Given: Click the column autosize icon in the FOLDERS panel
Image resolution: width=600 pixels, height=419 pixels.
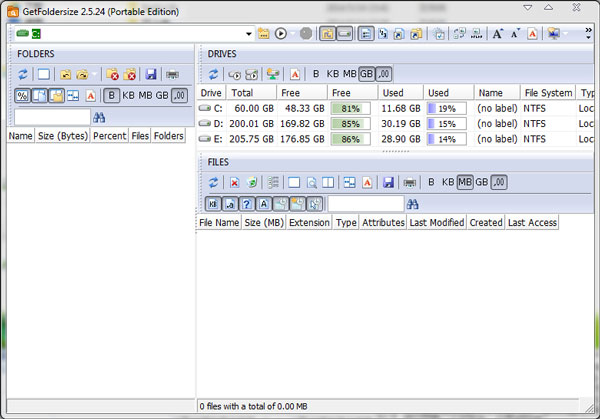Looking at the screenshot, I should click(73, 95).
